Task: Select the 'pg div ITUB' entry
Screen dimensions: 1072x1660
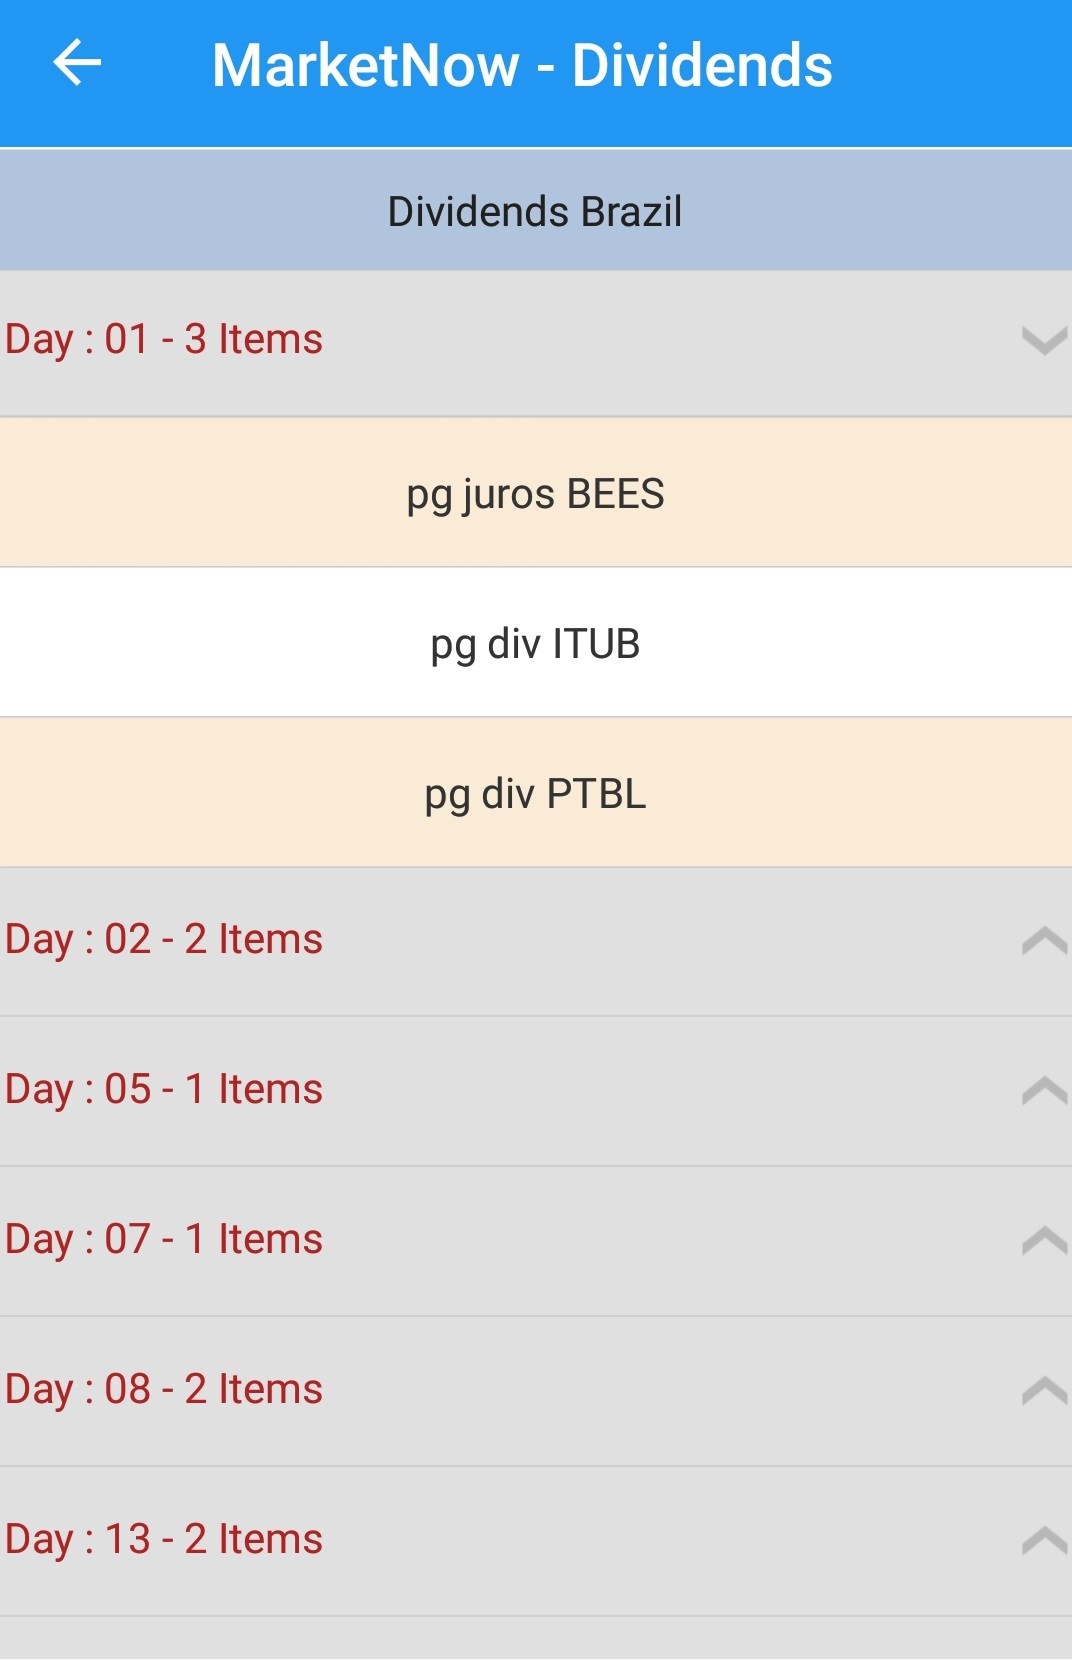Action: point(535,644)
